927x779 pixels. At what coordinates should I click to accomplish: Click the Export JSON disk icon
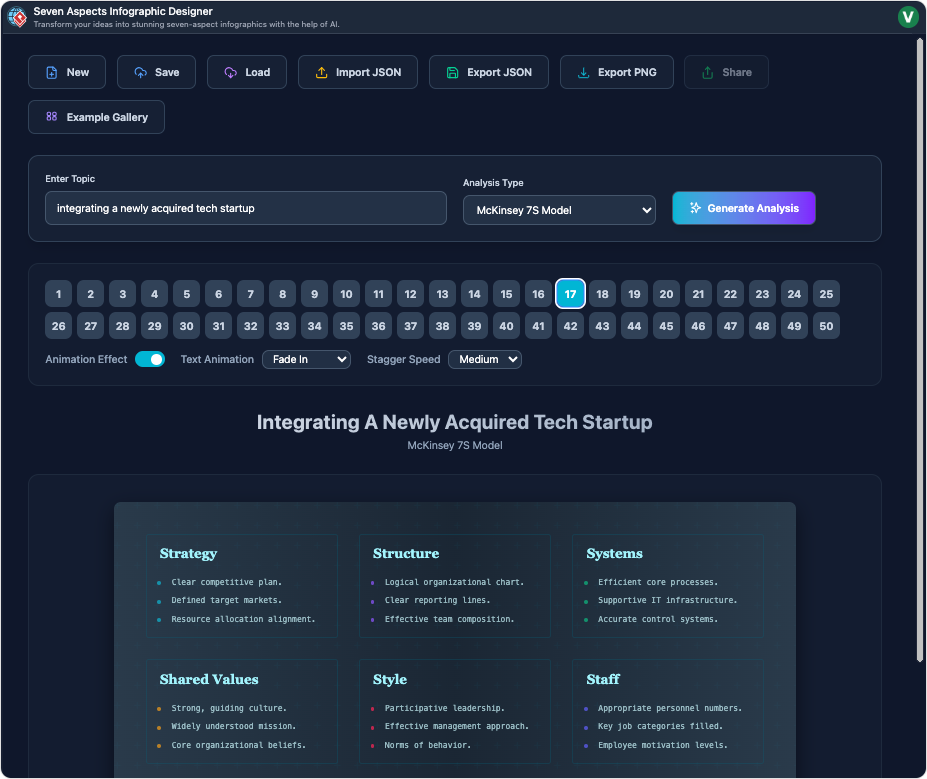[452, 73]
